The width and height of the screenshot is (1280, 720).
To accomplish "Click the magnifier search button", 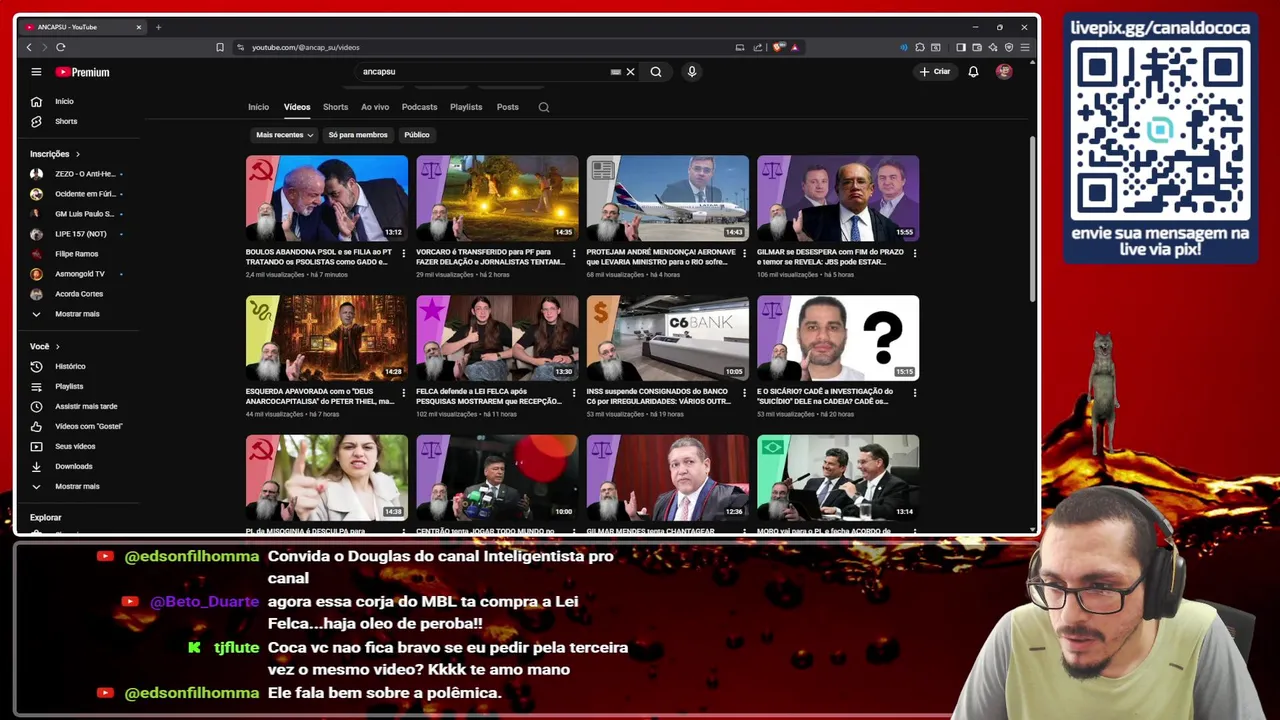I will (x=656, y=72).
